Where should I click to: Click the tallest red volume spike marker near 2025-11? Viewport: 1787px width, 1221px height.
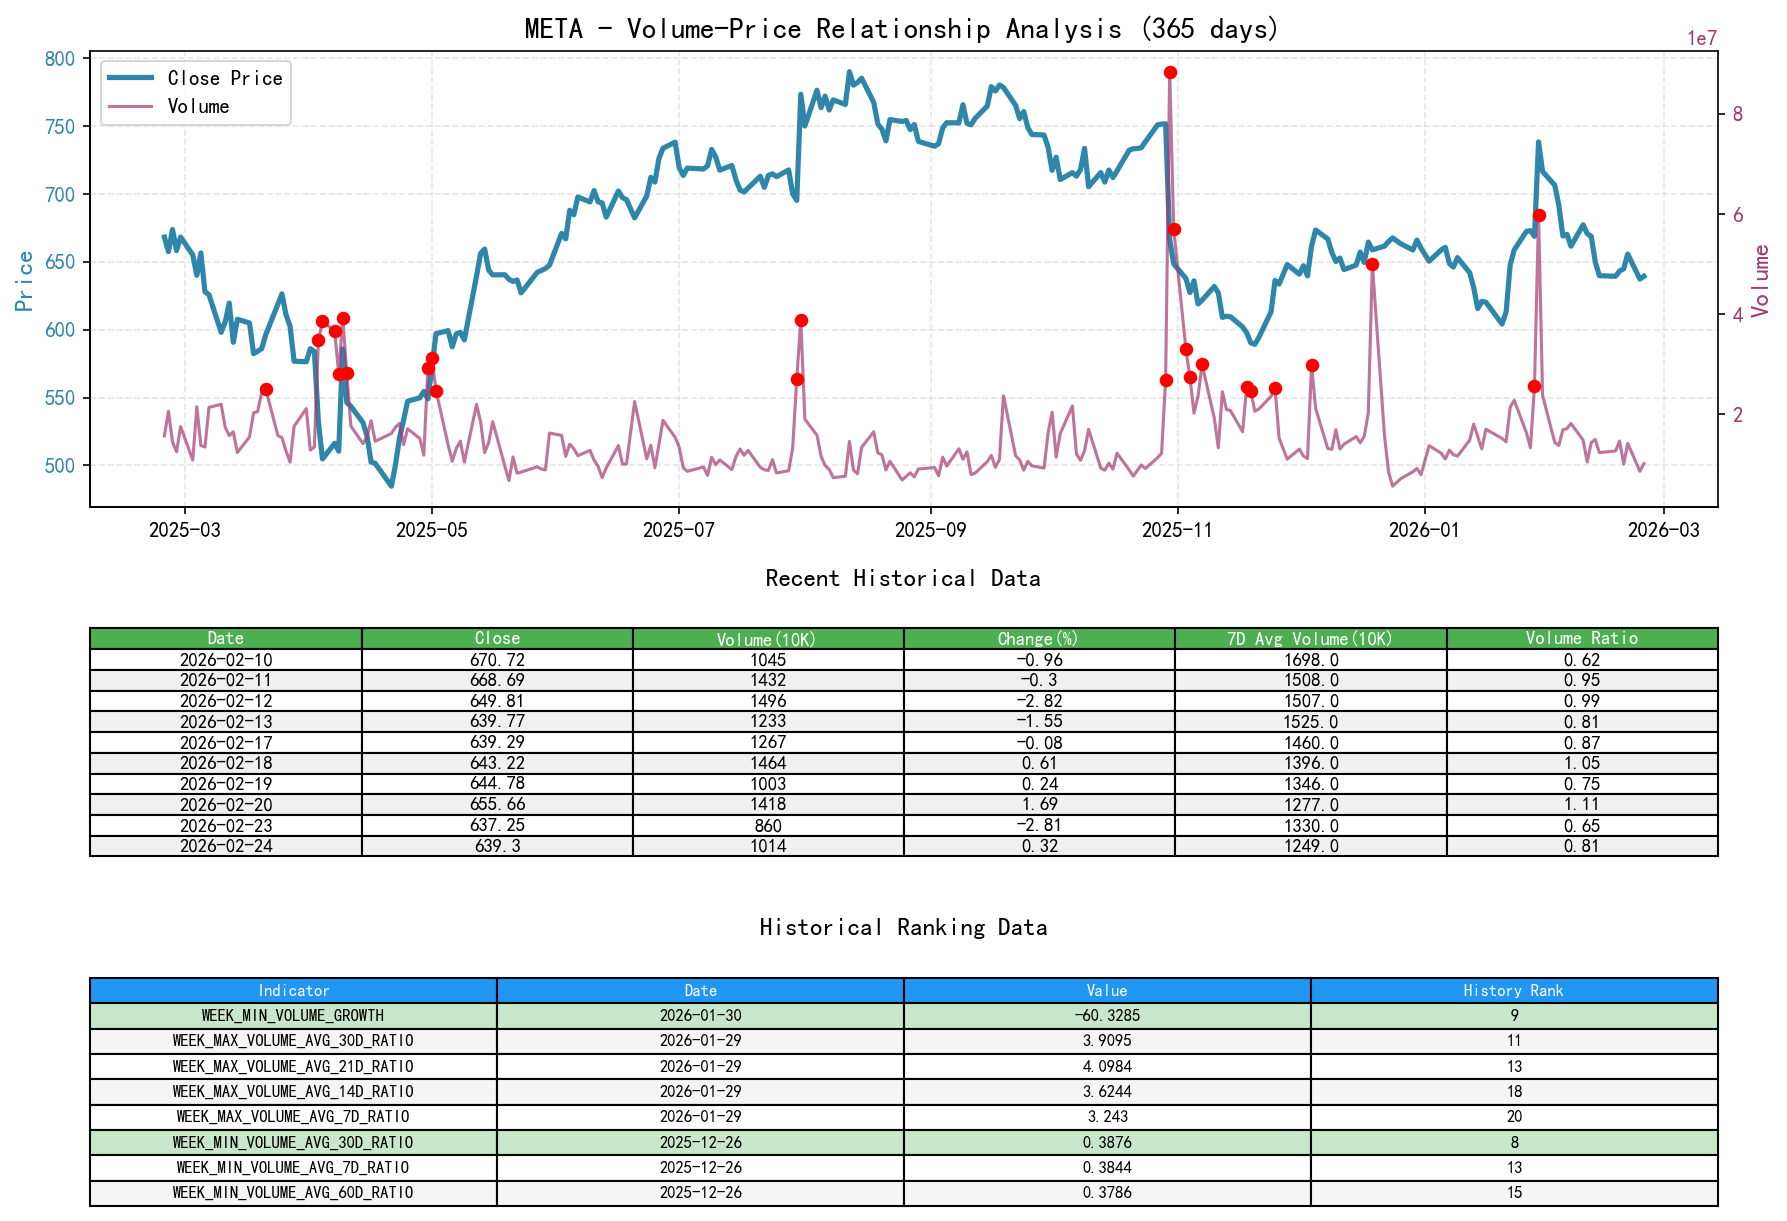(1168, 72)
